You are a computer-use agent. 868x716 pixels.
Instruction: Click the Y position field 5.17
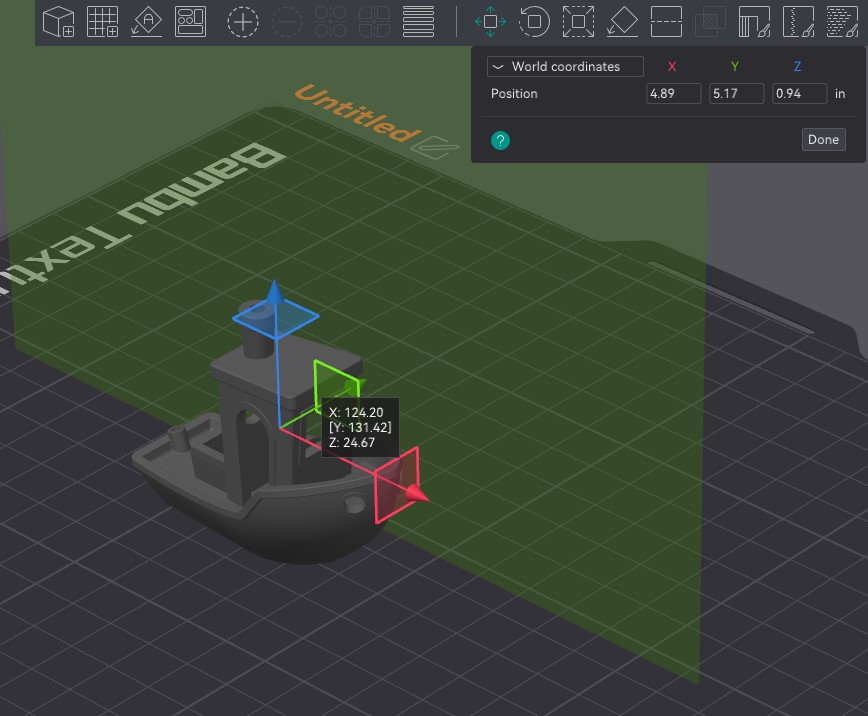click(x=736, y=94)
